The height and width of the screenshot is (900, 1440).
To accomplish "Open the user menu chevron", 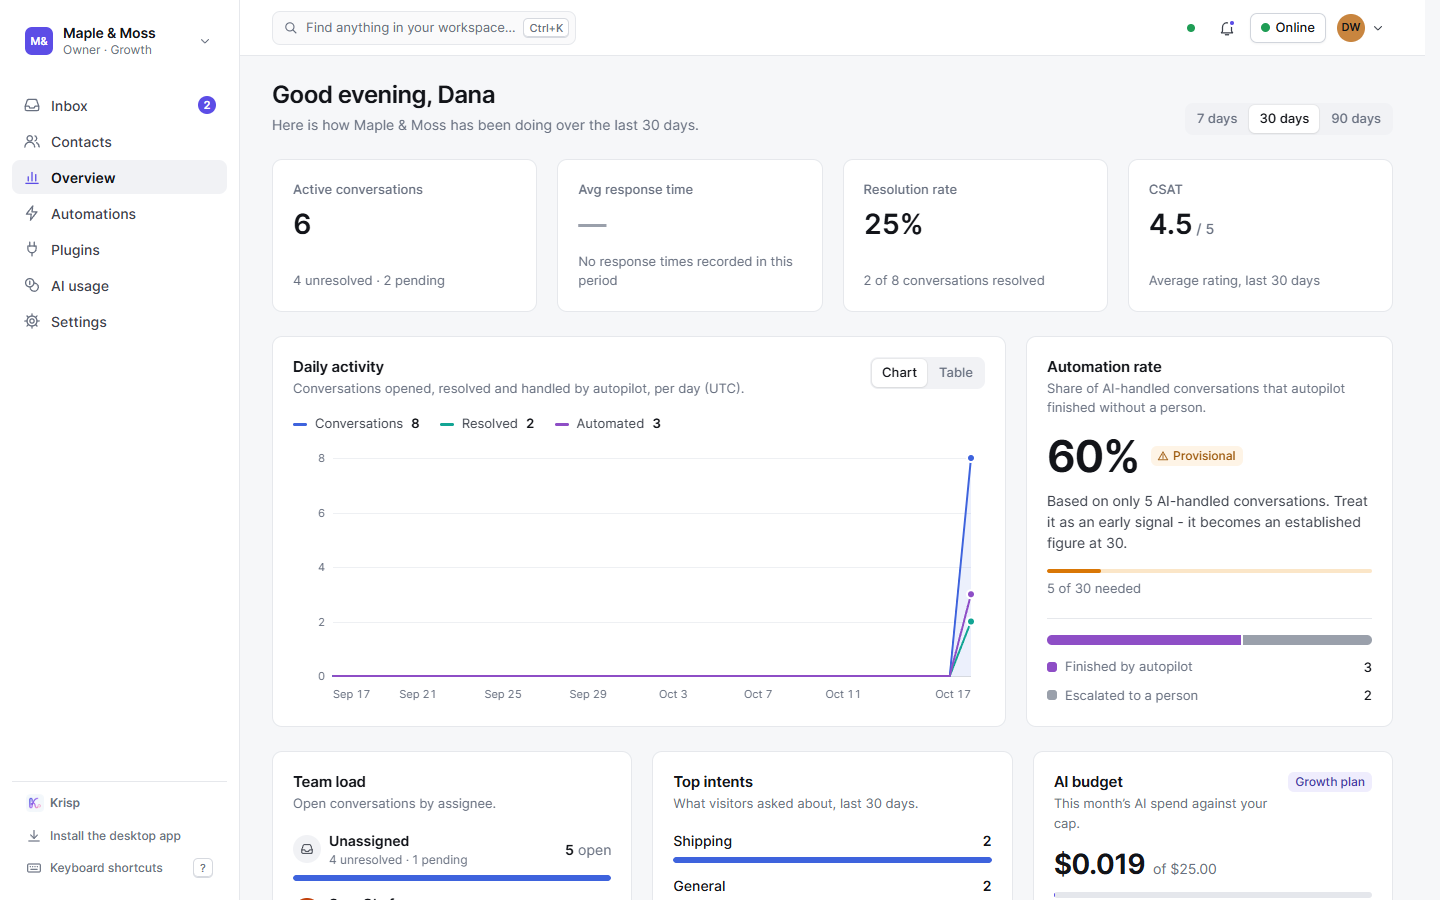I will click(1378, 28).
